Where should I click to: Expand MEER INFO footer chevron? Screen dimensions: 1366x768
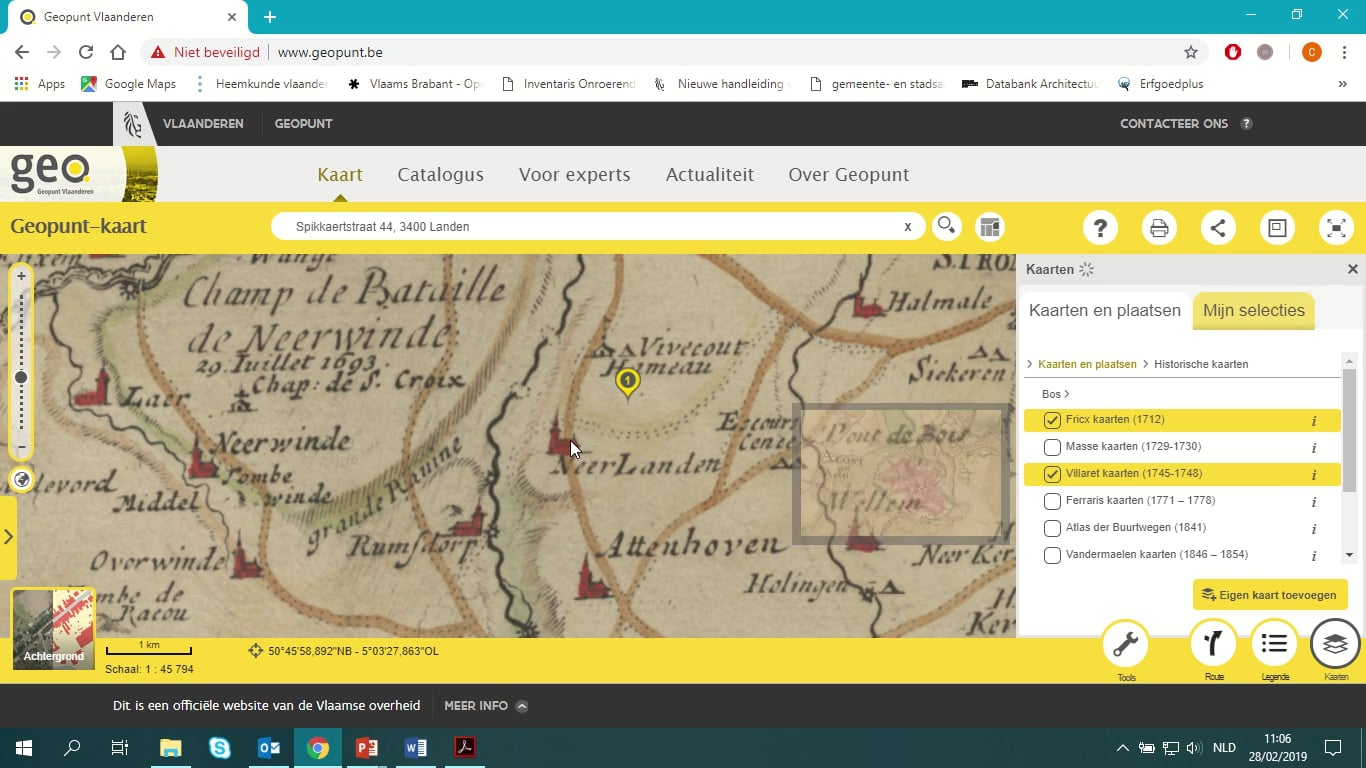pos(521,706)
